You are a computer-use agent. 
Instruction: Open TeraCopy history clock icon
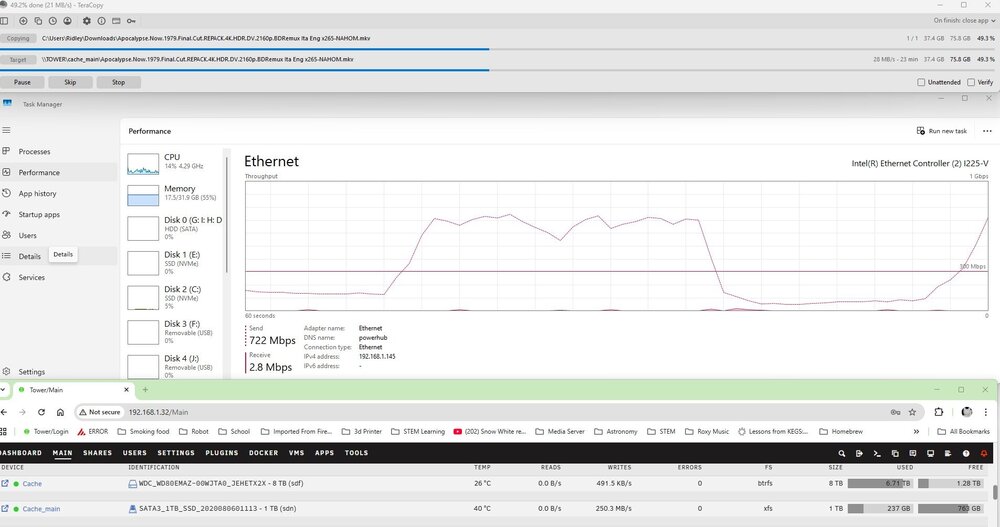(x=52, y=21)
